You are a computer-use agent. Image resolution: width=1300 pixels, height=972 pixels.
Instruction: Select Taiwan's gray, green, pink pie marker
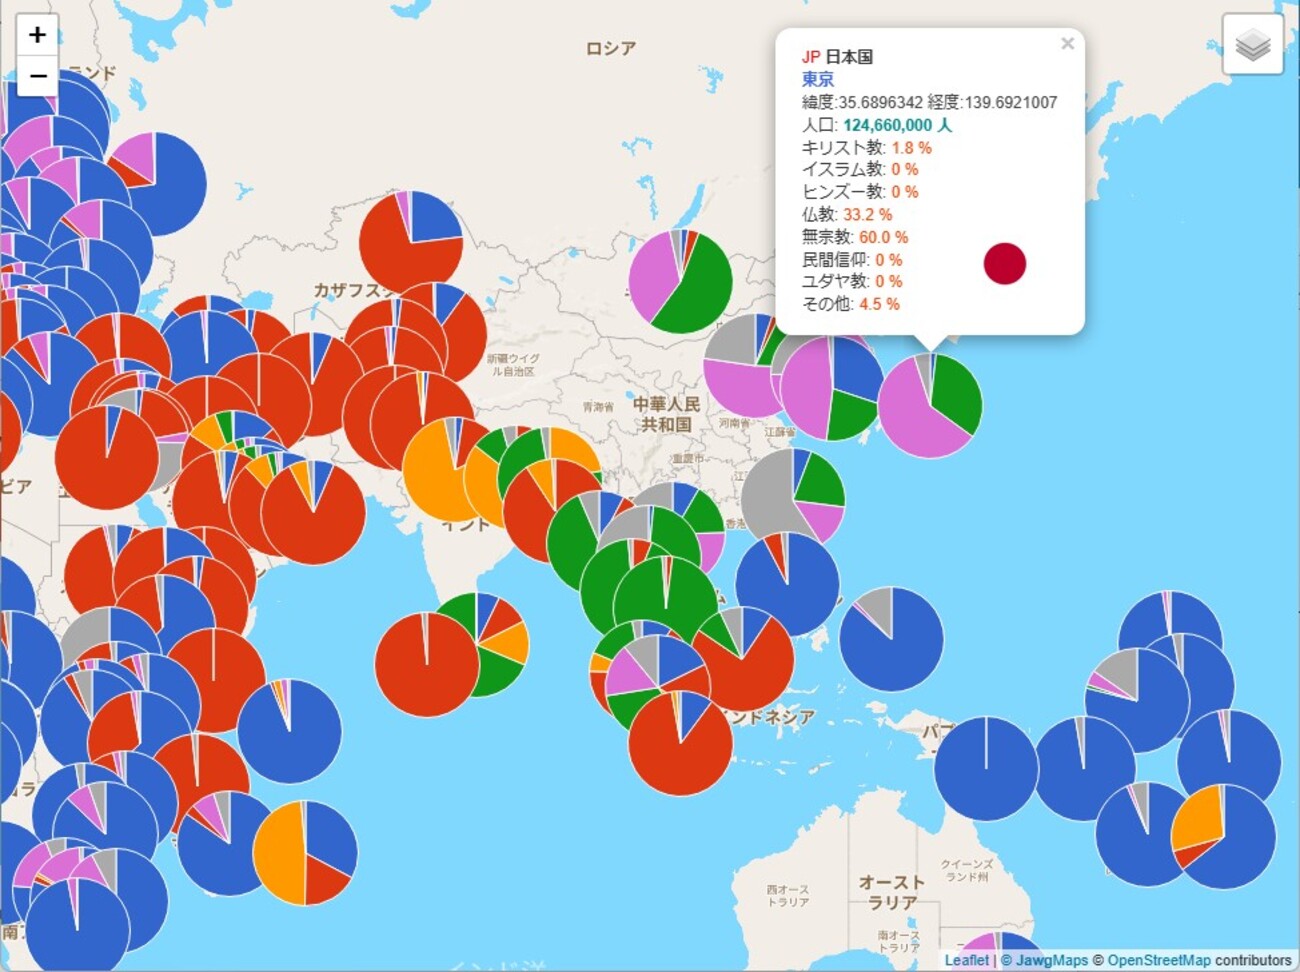(x=793, y=500)
